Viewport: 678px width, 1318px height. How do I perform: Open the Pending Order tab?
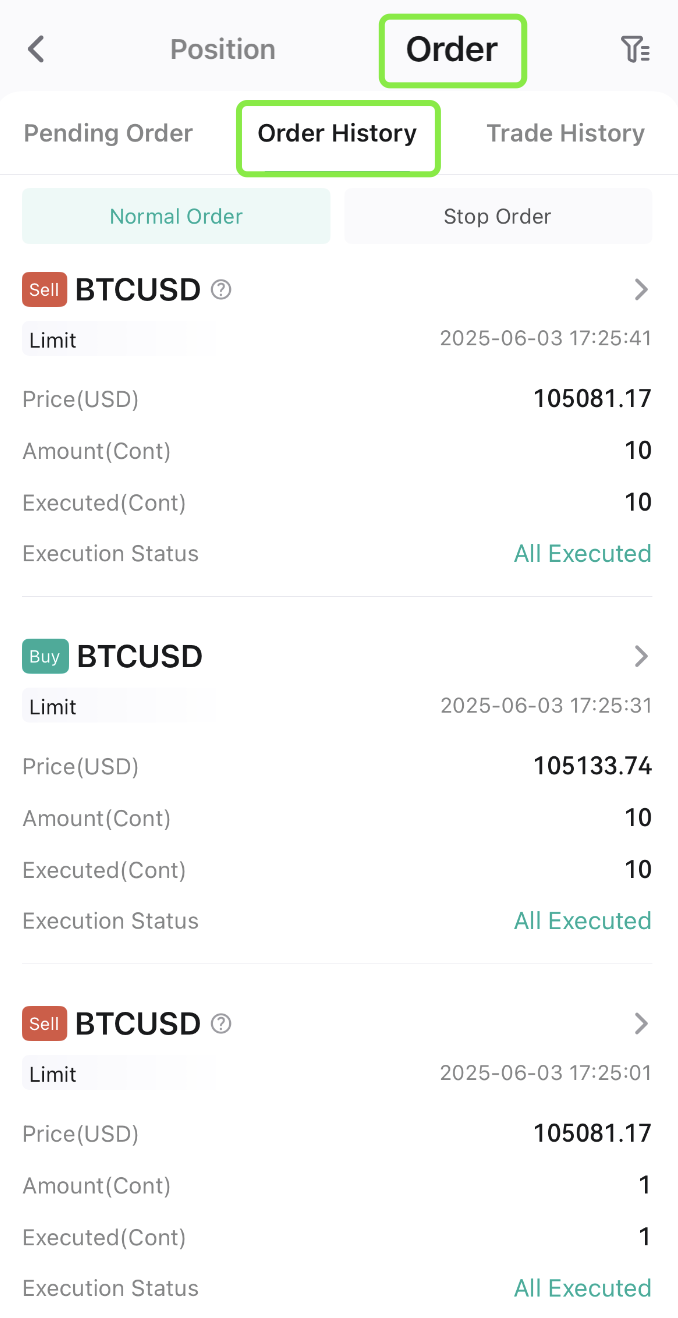108,132
